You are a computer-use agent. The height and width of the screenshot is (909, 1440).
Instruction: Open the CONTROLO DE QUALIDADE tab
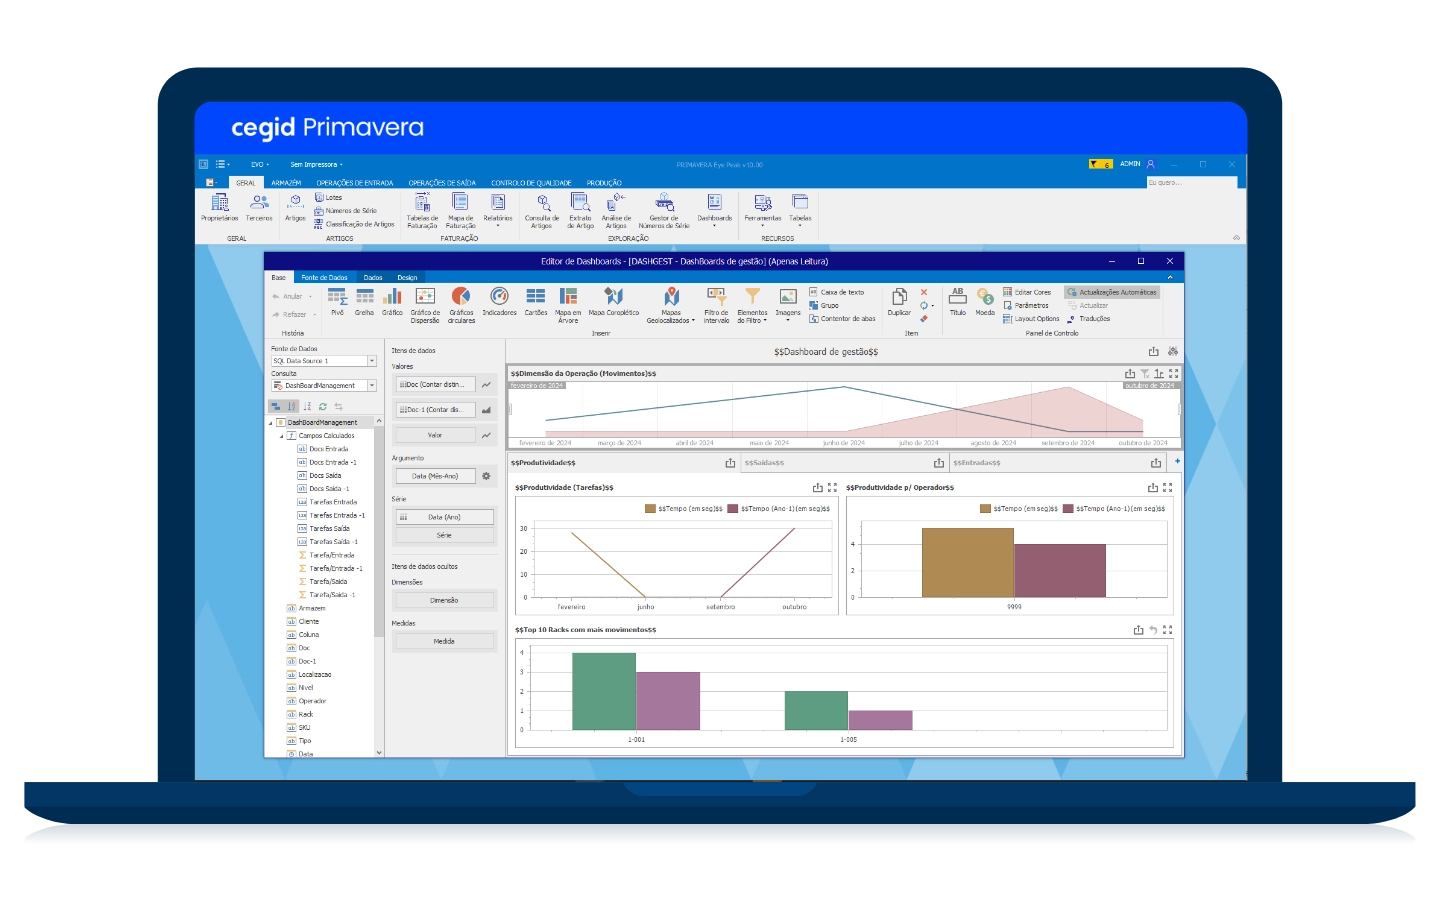coord(531,183)
